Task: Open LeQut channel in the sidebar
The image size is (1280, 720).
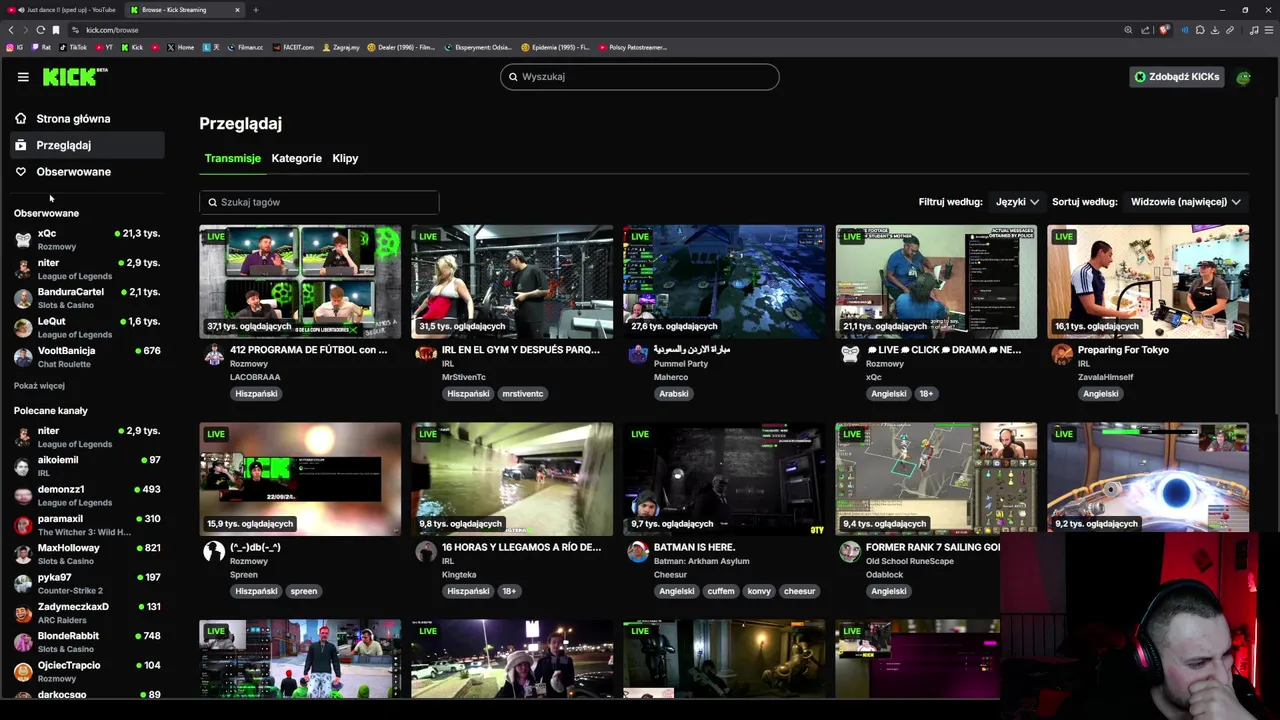Action: coord(87,327)
